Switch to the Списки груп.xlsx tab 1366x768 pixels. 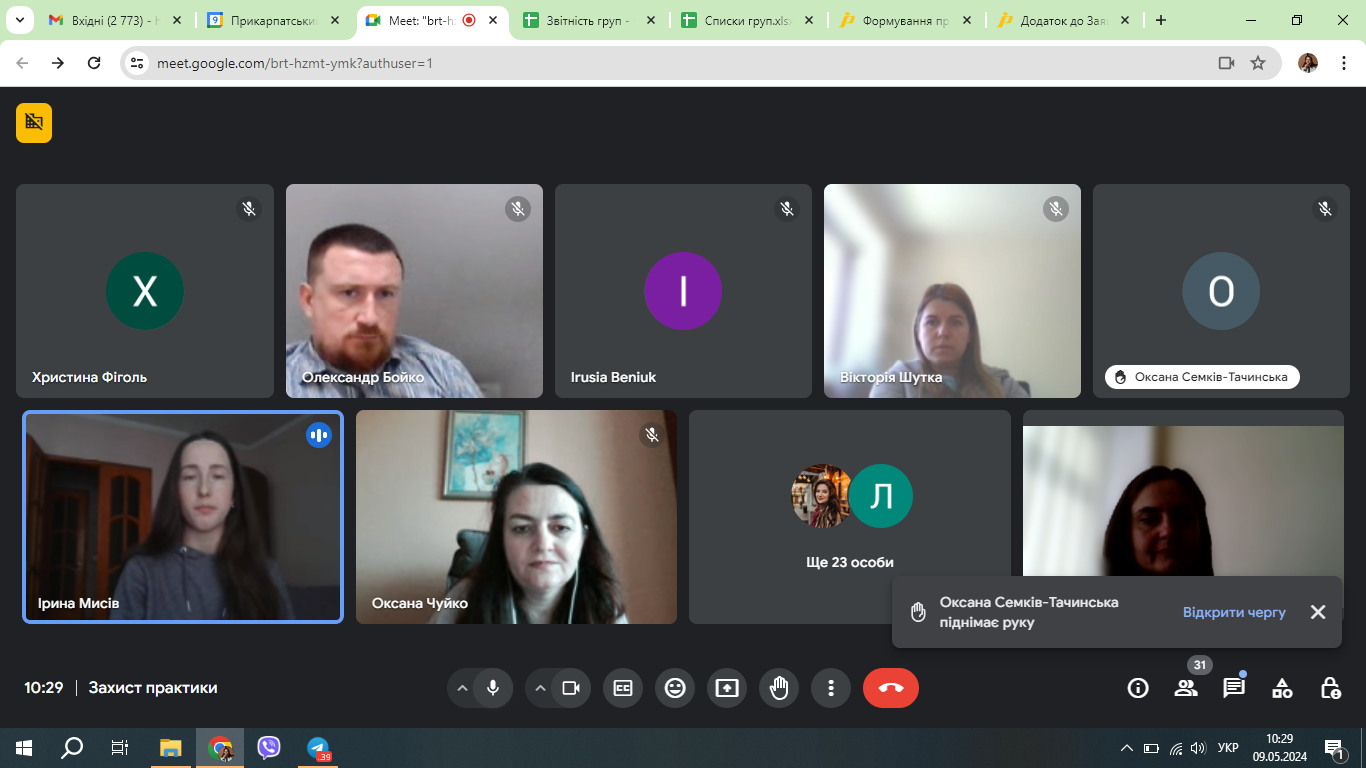746,20
